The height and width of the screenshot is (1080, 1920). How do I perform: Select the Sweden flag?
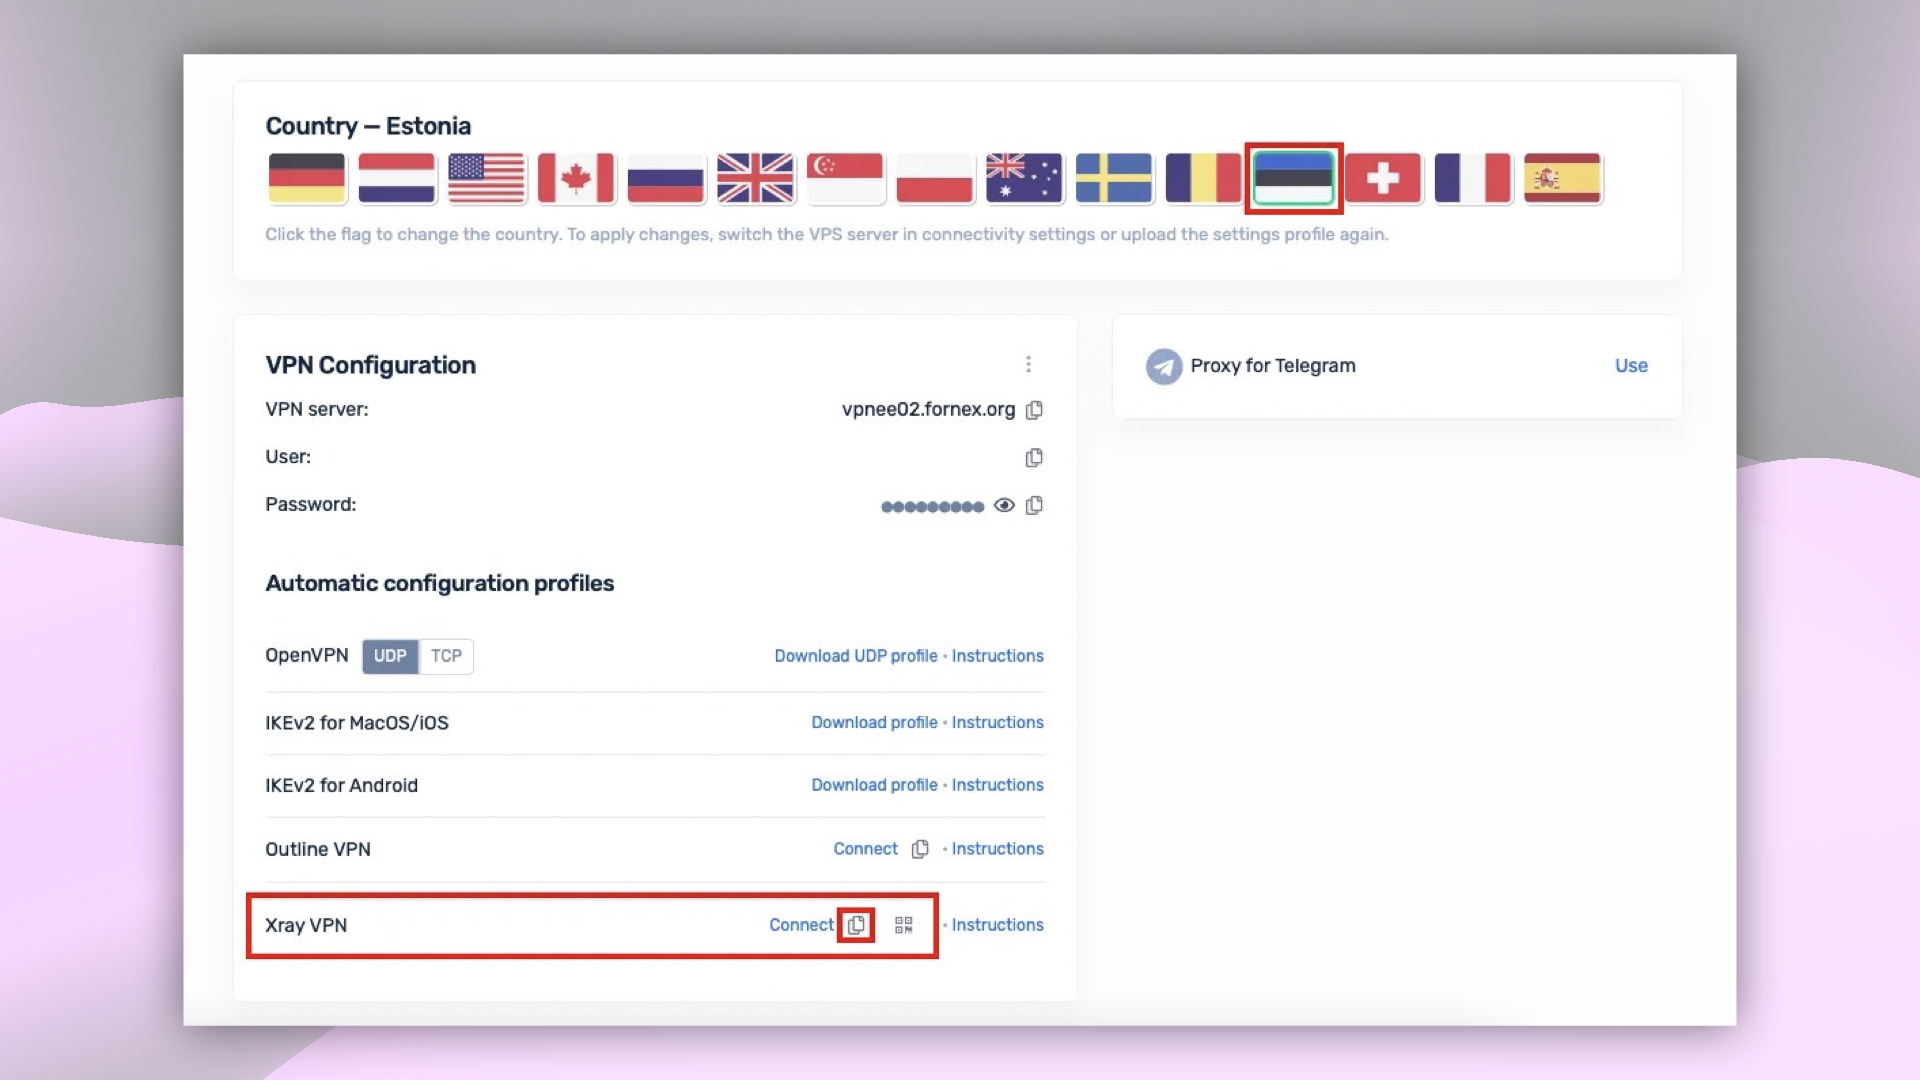pos(1114,178)
